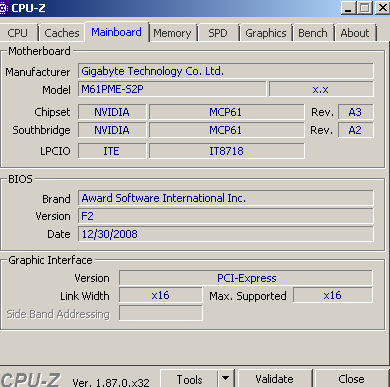Click the Link Width x16 value
This screenshot has height=387, width=390.
click(x=161, y=295)
